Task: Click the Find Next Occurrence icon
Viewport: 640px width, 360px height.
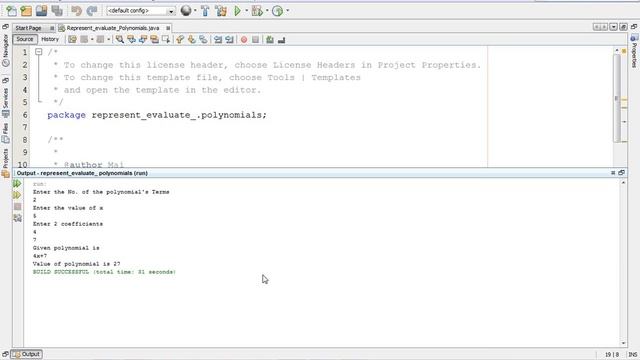Action: (143, 40)
